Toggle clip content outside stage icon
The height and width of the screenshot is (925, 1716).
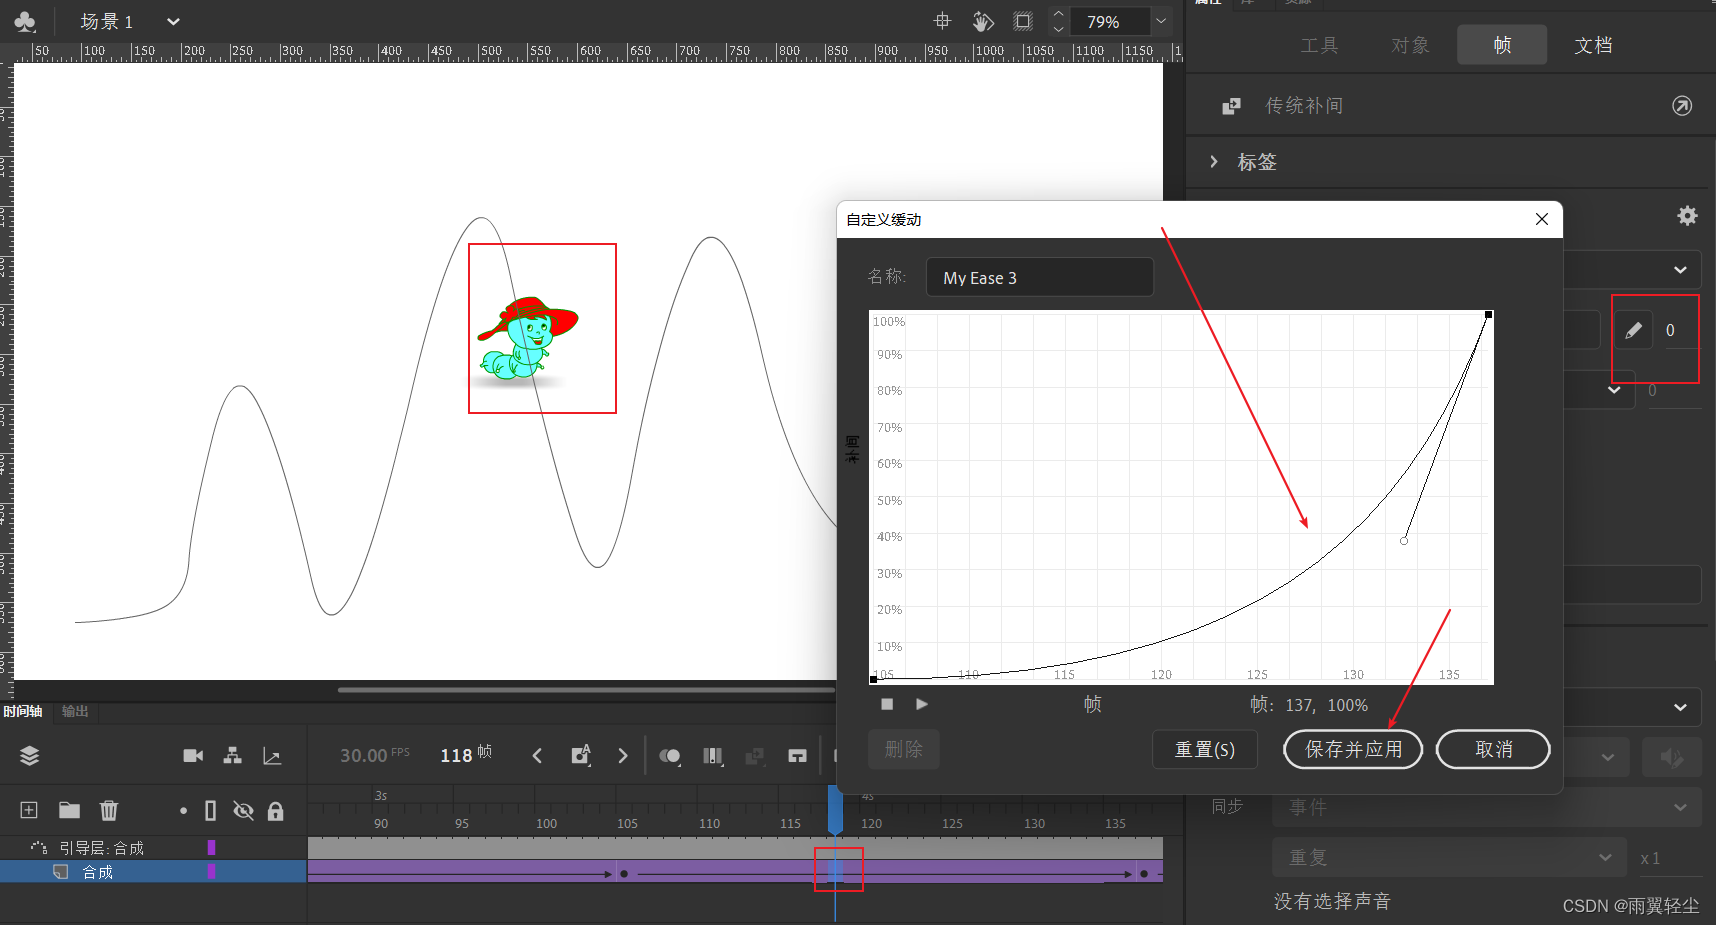click(1023, 21)
